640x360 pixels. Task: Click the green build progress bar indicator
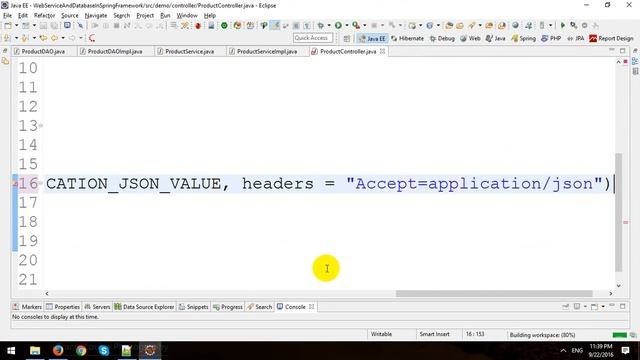(x=620, y=335)
